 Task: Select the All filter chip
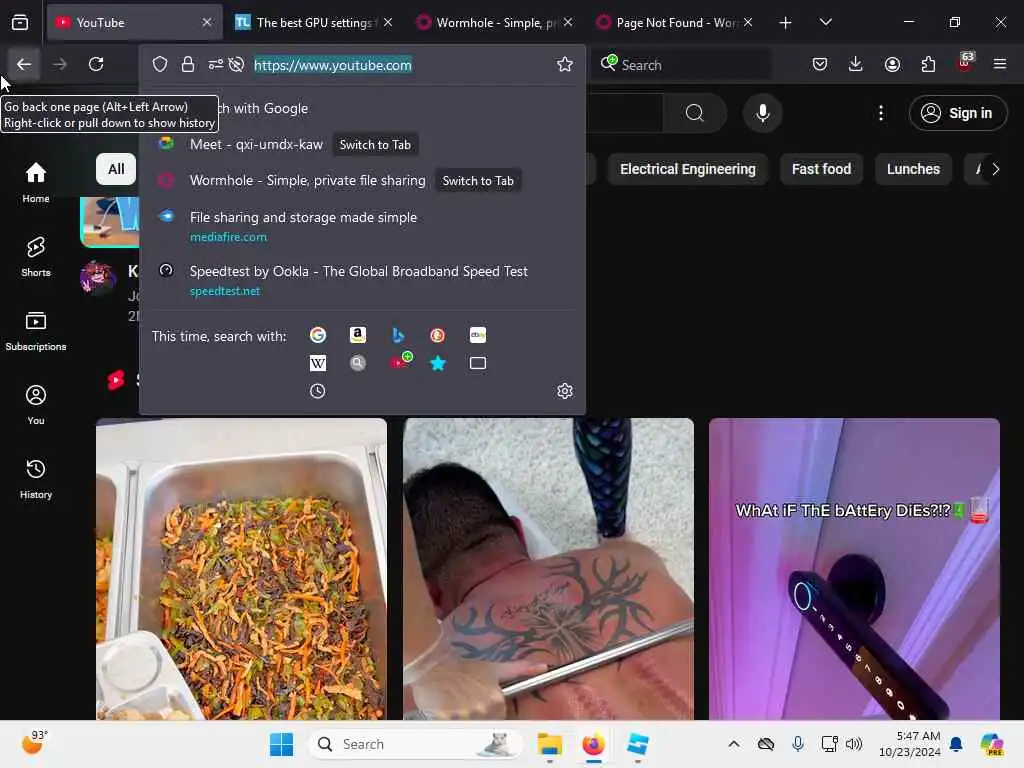pos(116,169)
